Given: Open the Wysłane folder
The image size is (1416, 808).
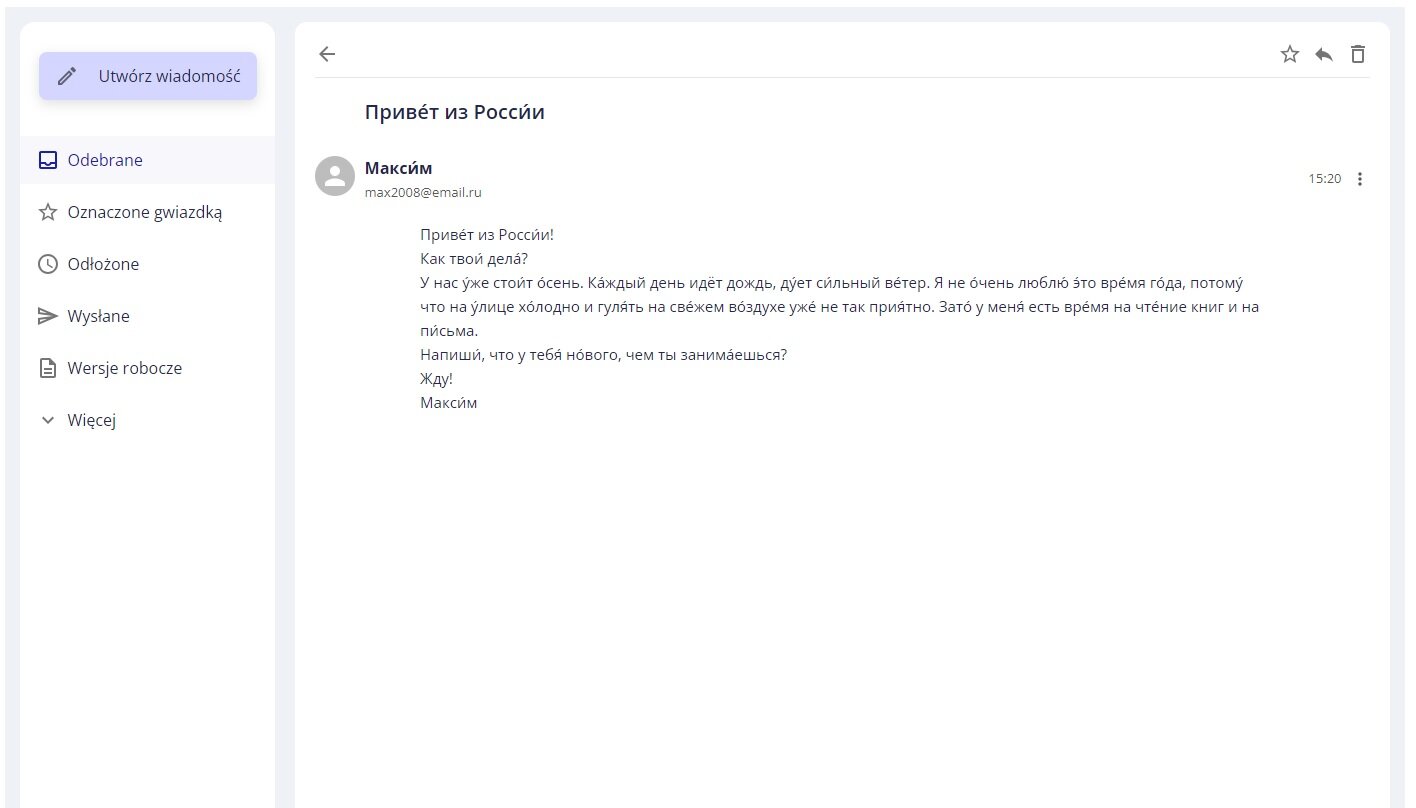Looking at the screenshot, I should (98, 316).
